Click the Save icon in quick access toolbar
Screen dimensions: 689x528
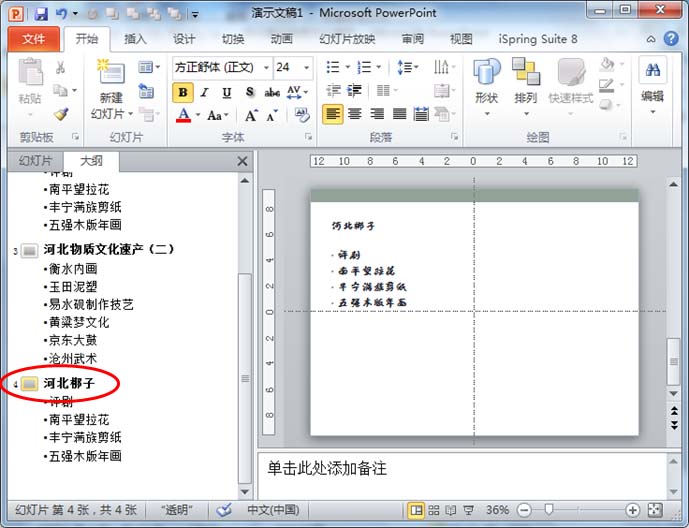coord(40,14)
